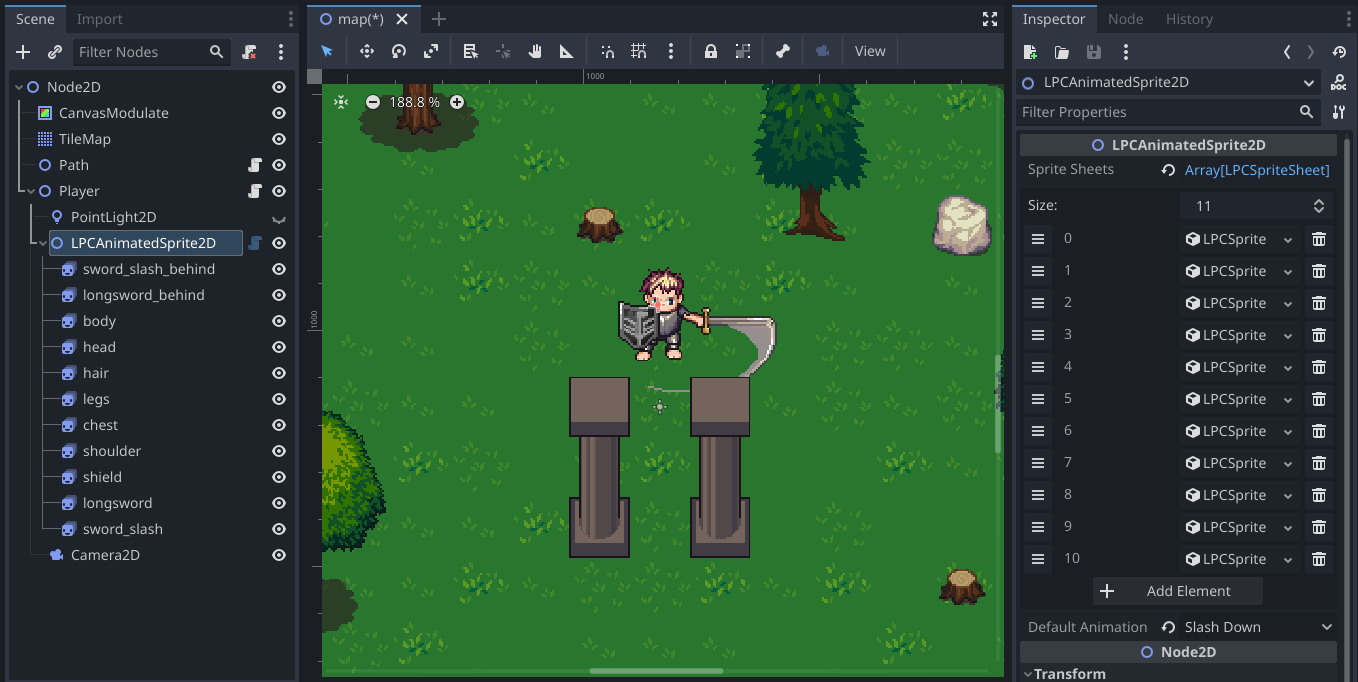
Task: Instance a child scene with link icon
Action: [55, 52]
